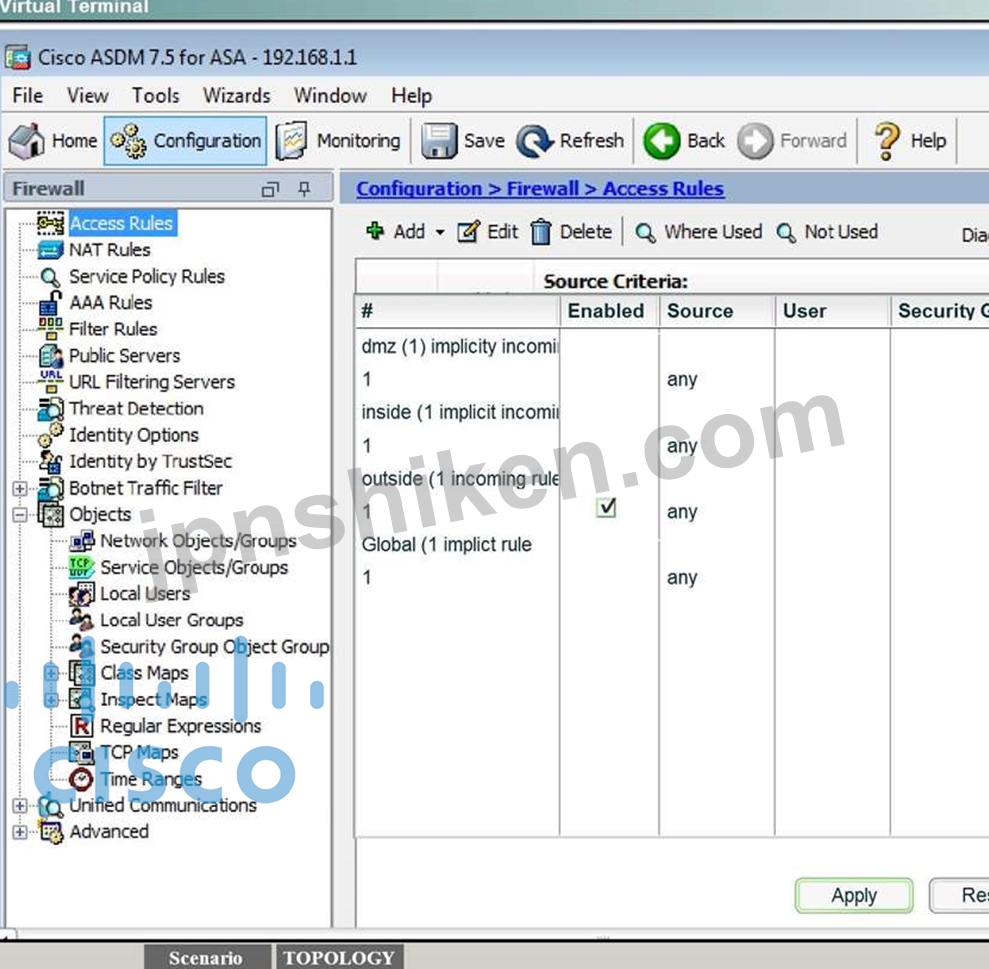
Task: Click the Network Objects/Groups icon
Action: pyautogui.click(x=82, y=541)
